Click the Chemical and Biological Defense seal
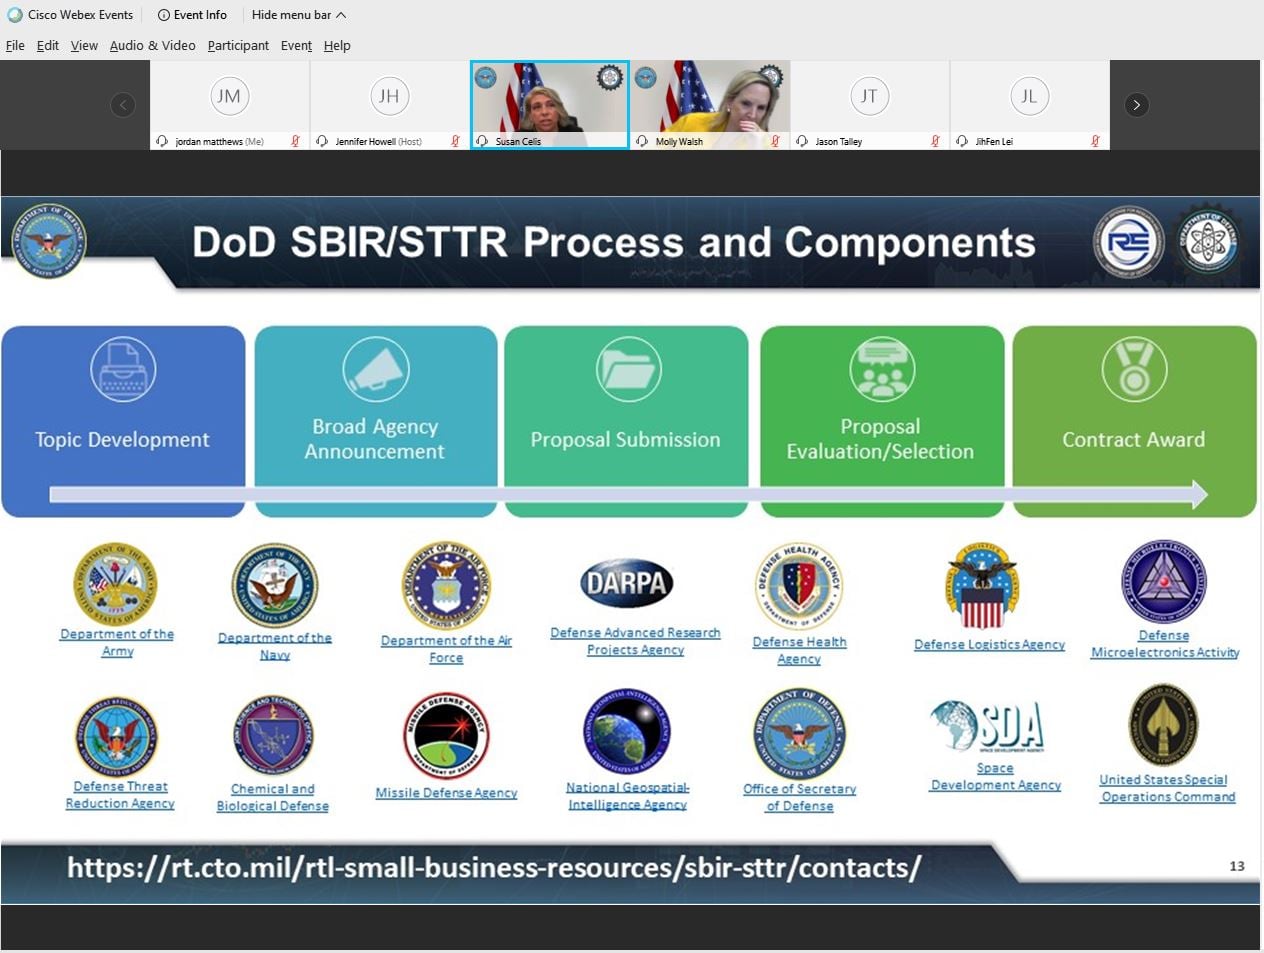1264x953 pixels. click(x=273, y=736)
